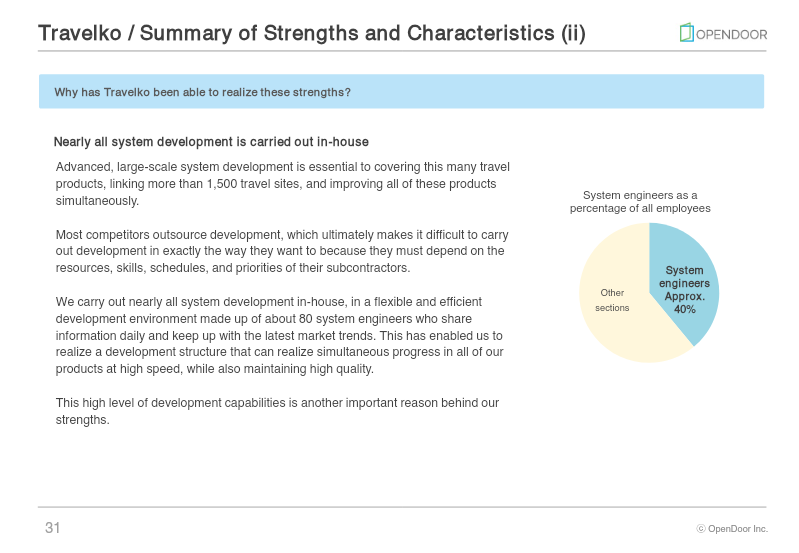Click the footer divider line above page number
This screenshot has width=799, height=553.
pyautogui.click(x=402, y=507)
